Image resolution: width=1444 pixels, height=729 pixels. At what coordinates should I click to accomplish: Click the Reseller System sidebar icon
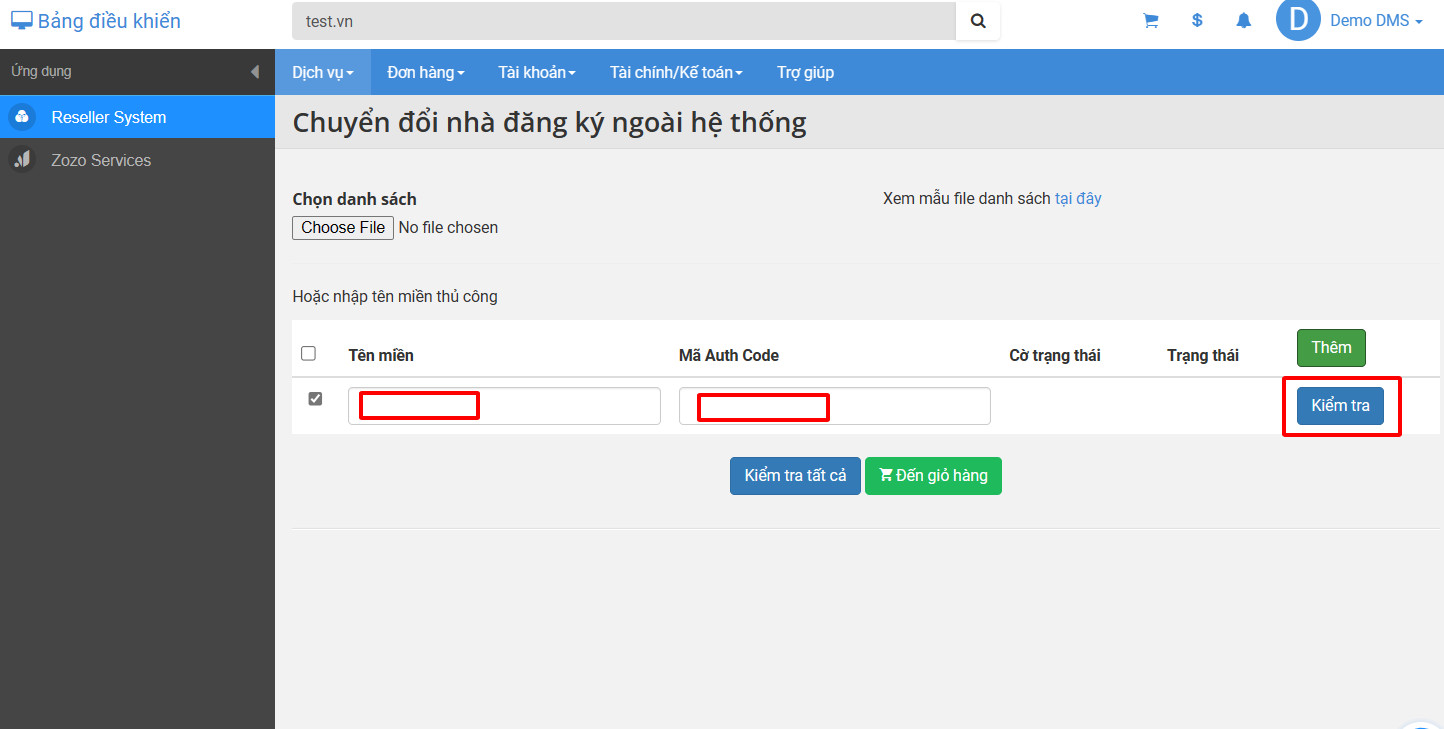tap(22, 117)
